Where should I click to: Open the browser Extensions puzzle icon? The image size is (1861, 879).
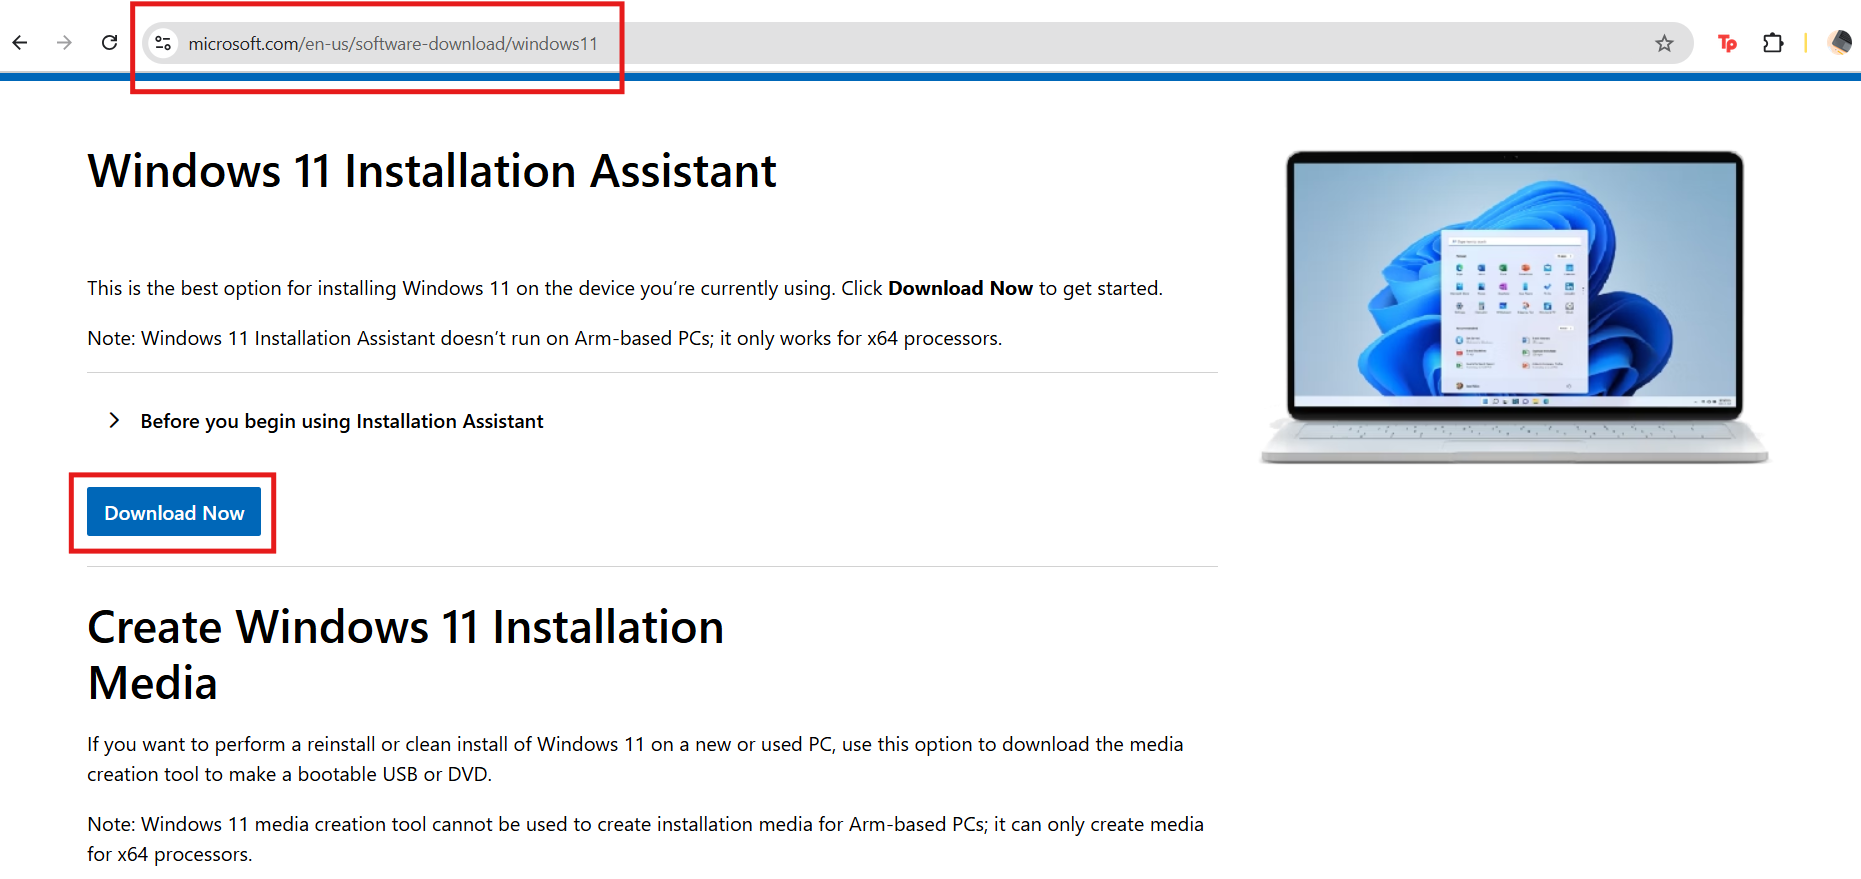1773,43
